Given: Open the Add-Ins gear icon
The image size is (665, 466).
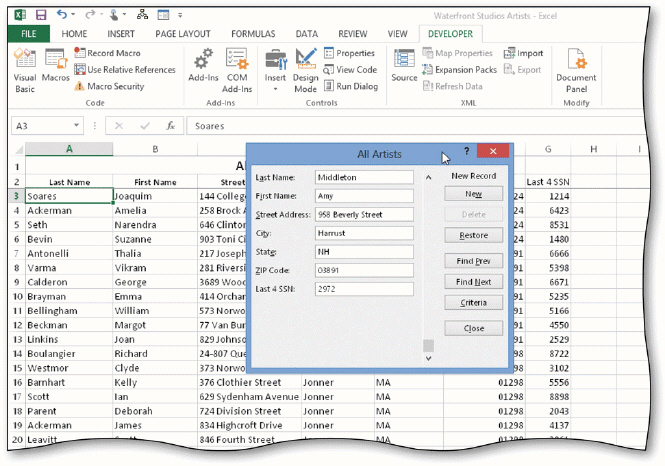Looking at the screenshot, I should (203, 65).
